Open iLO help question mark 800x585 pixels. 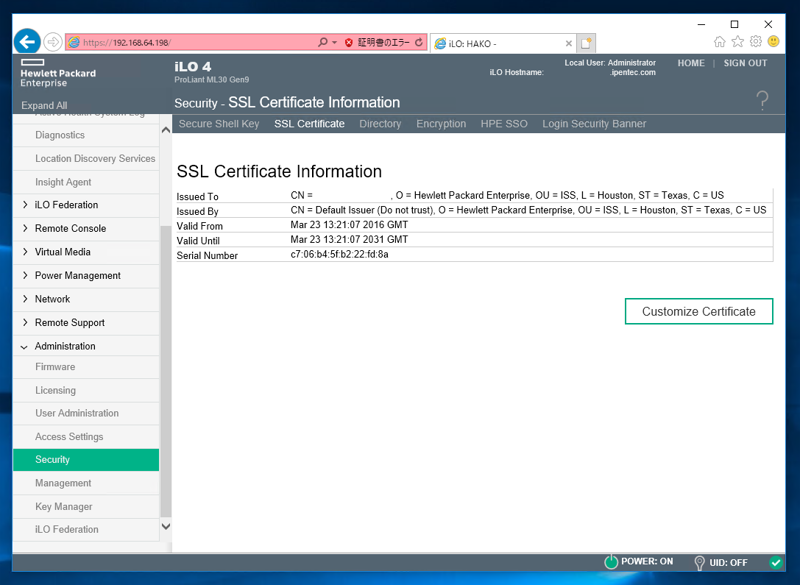click(x=762, y=100)
